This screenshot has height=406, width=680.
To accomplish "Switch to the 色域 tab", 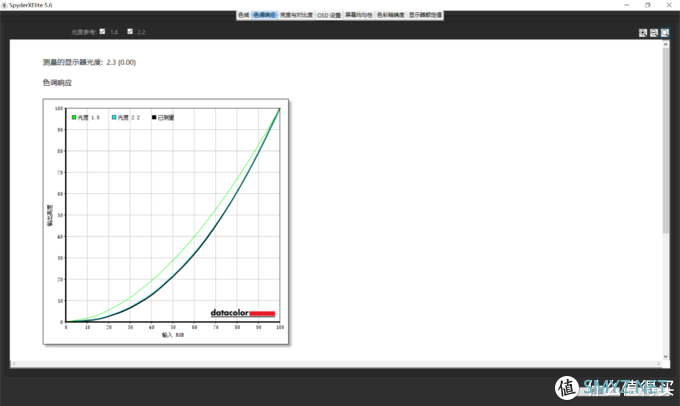I will tap(244, 15).
